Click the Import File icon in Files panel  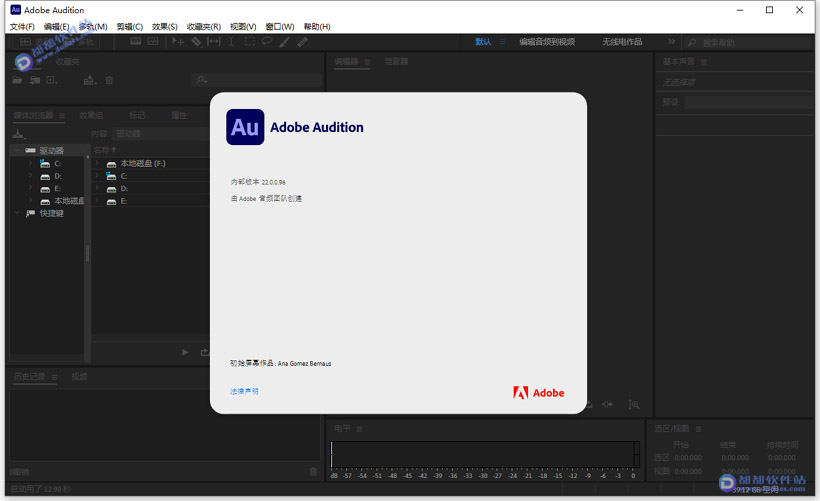coord(35,80)
